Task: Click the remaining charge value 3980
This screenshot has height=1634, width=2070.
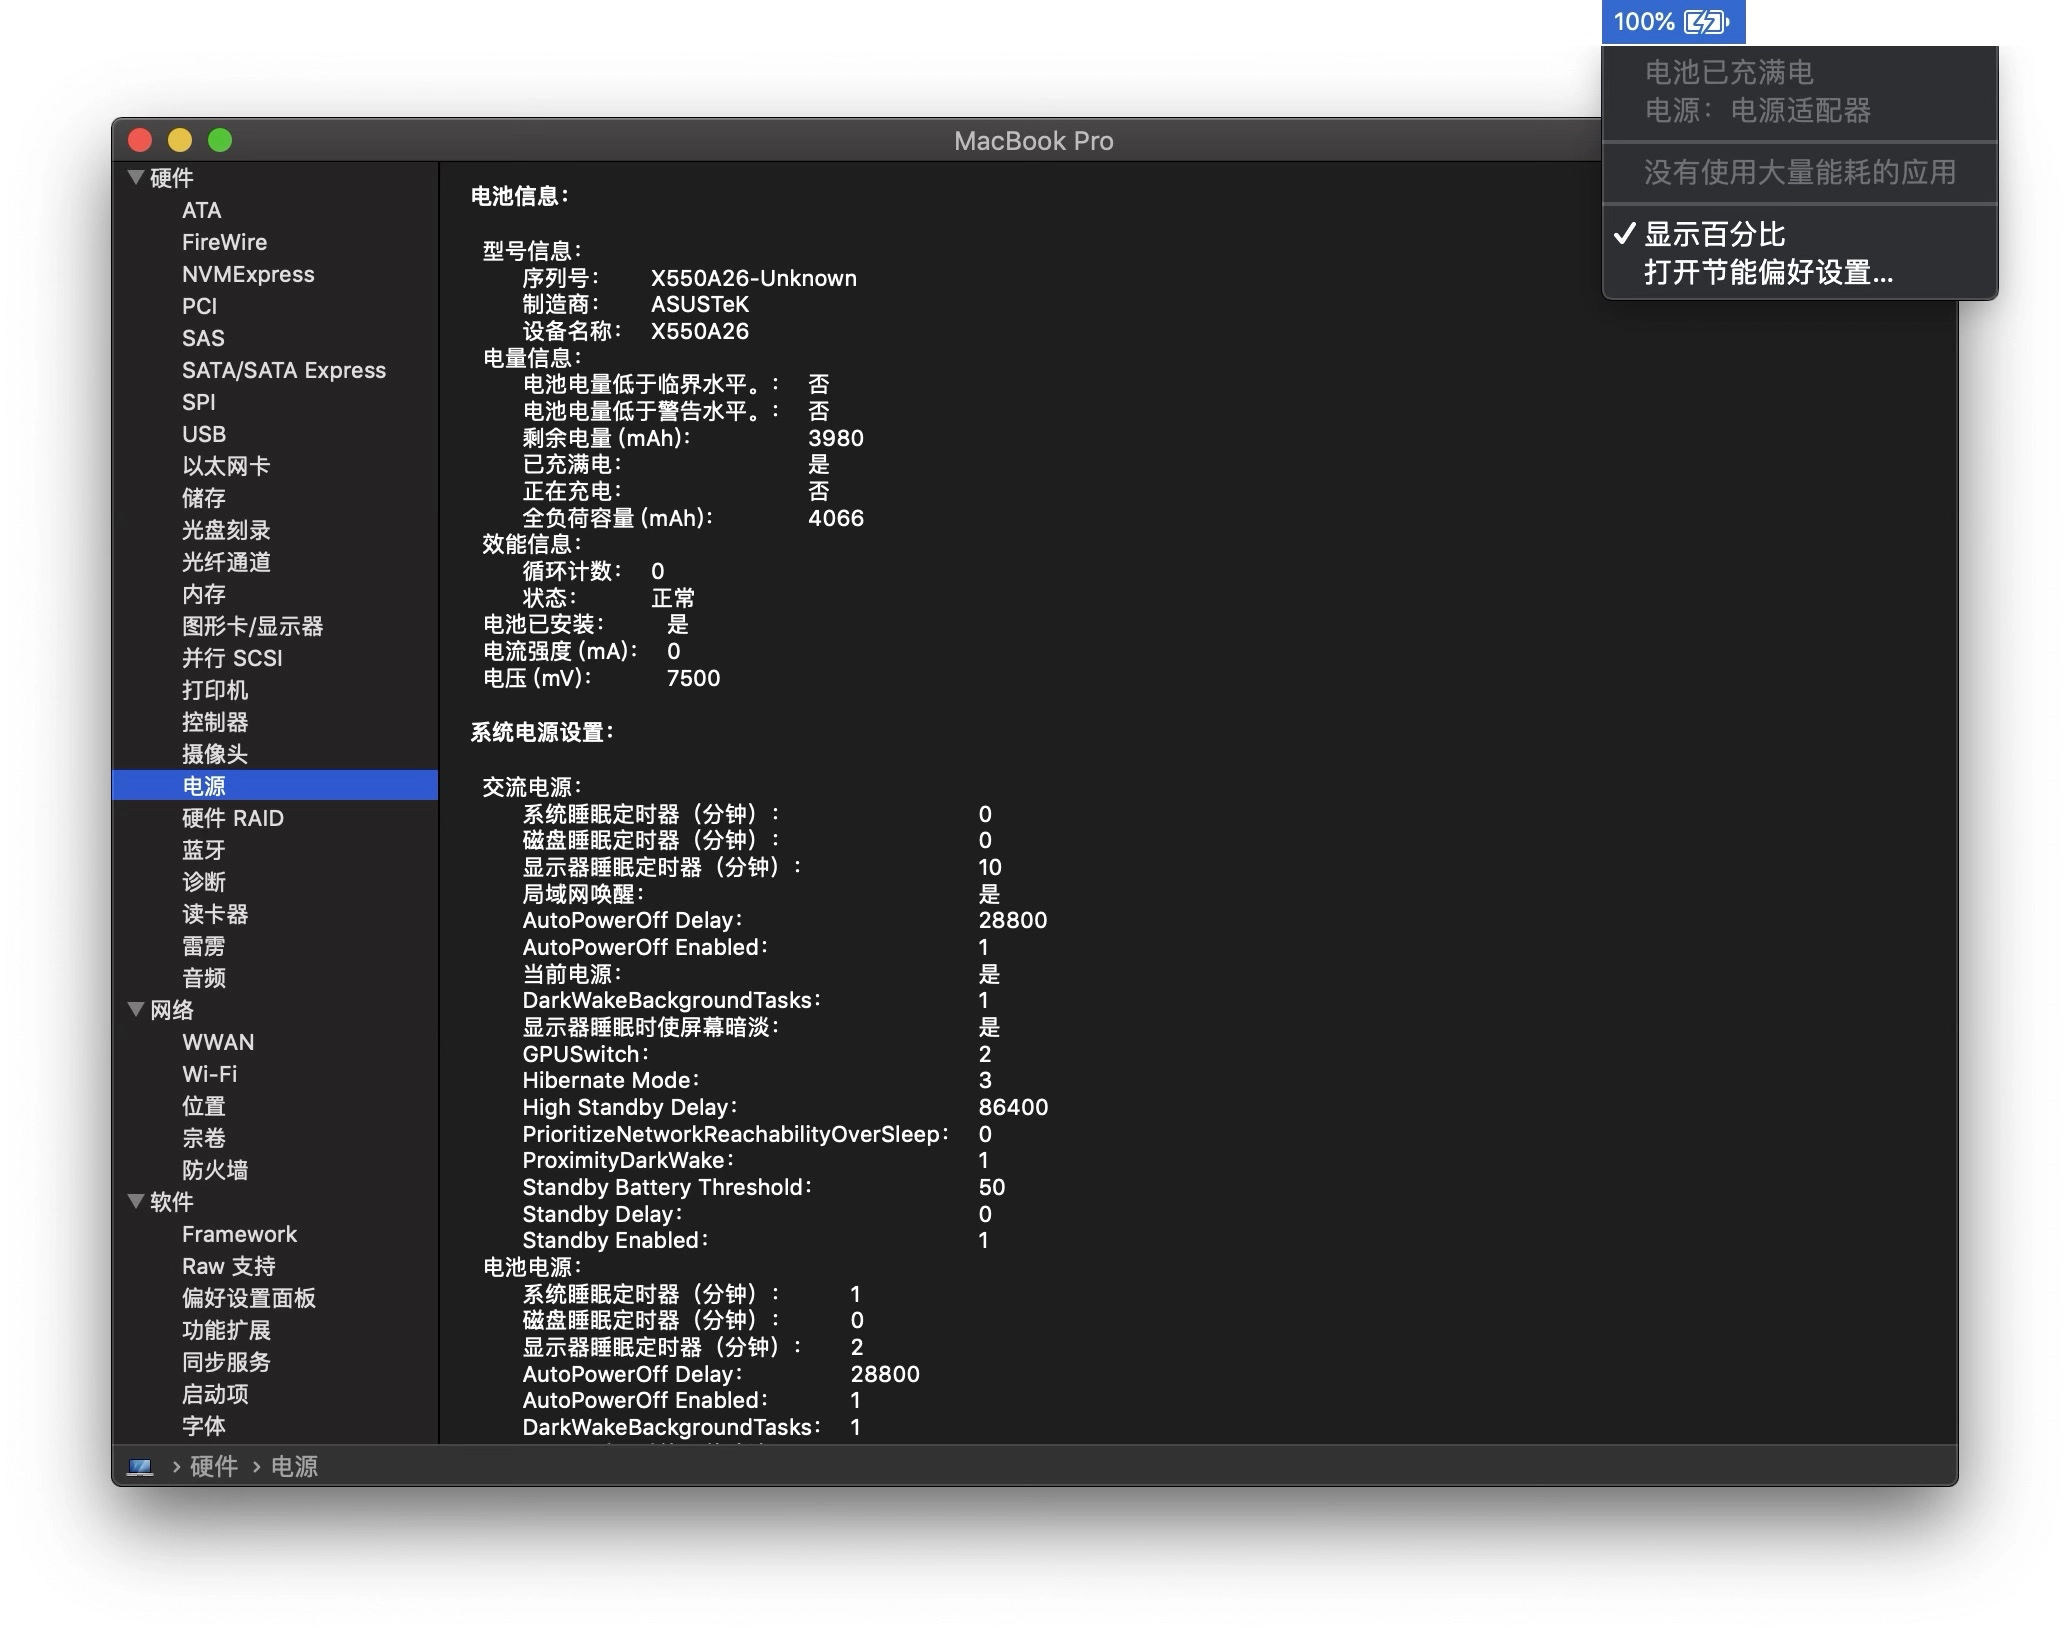Action: click(x=835, y=438)
